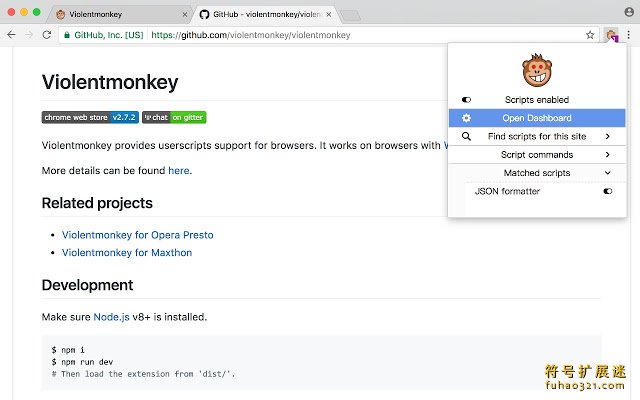Click the GitHub favicon on second tab
640x400 pixels.
coord(204,14)
